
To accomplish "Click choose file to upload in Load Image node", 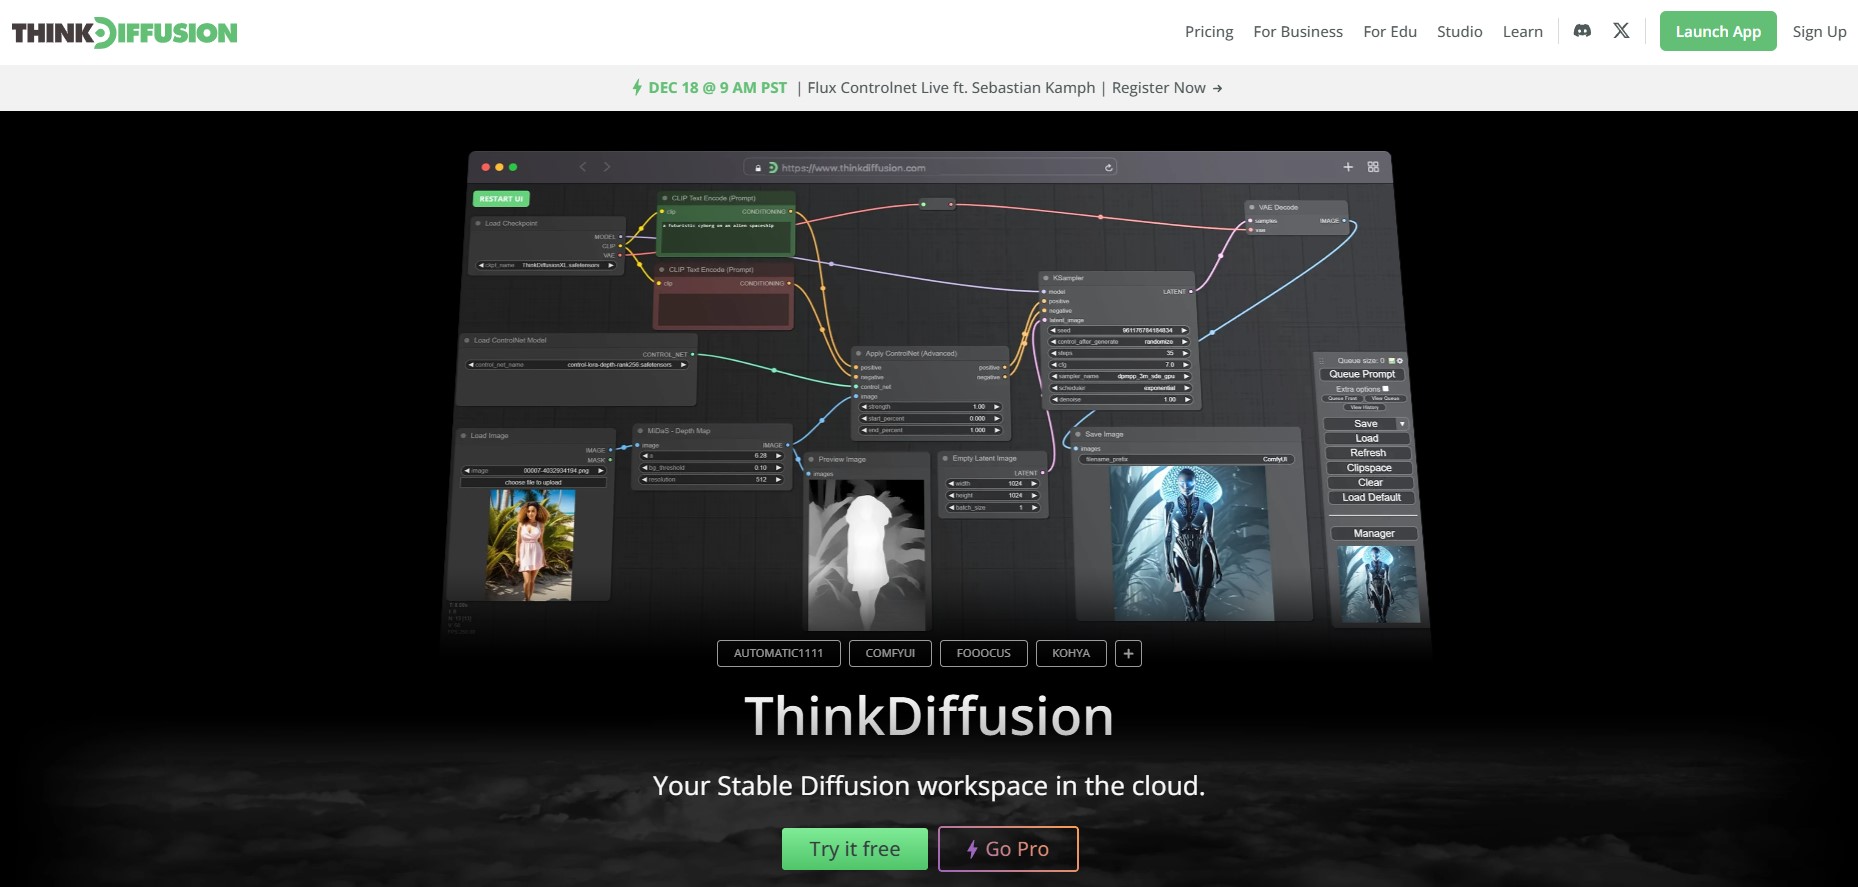I will point(533,482).
